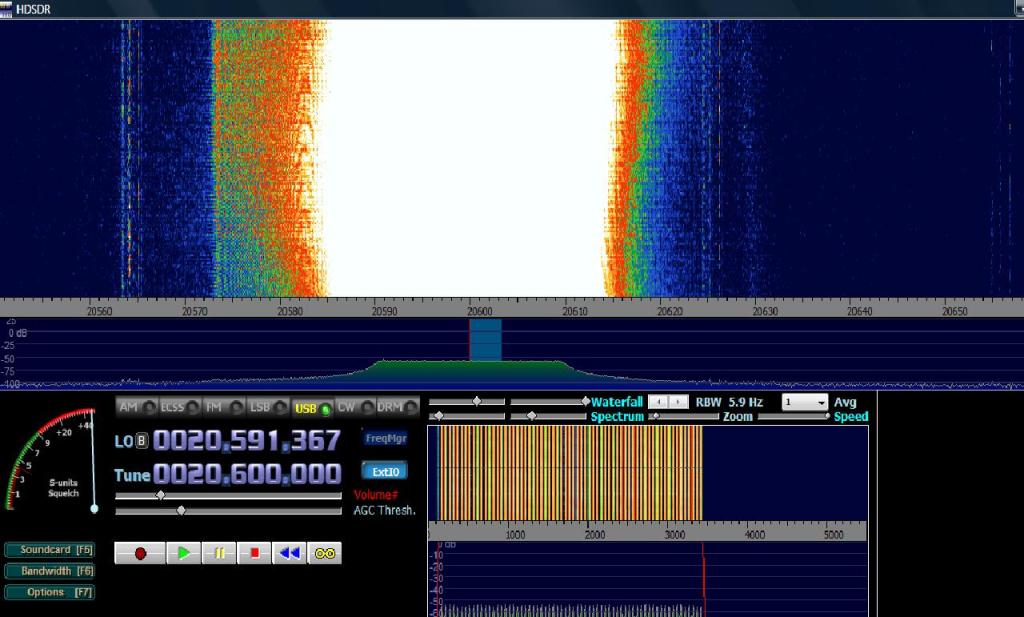Click the LO B indicator icon
The height and width of the screenshot is (617, 1024).
[142, 440]
